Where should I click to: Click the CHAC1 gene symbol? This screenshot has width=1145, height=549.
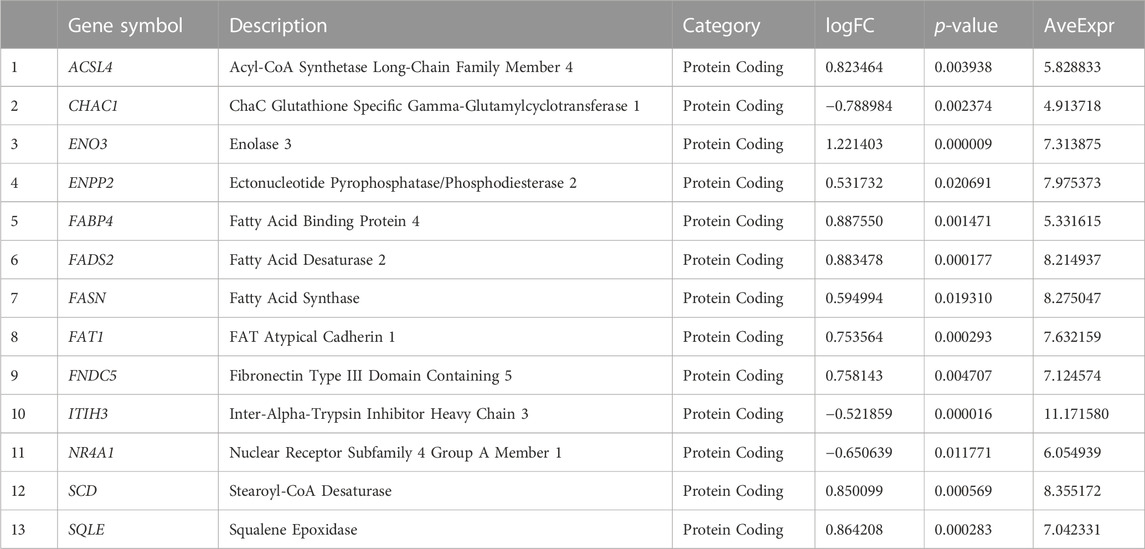(x=87, y=106)
